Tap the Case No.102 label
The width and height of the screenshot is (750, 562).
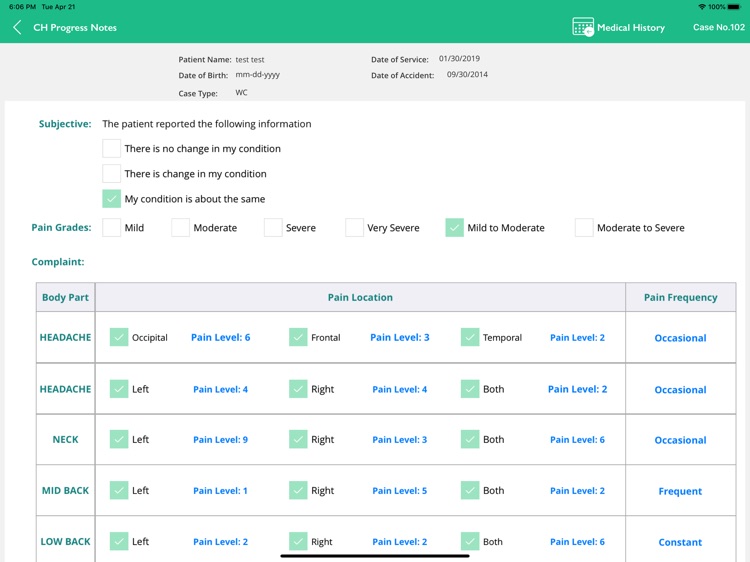pyautogui.click(x=718, y=28)
